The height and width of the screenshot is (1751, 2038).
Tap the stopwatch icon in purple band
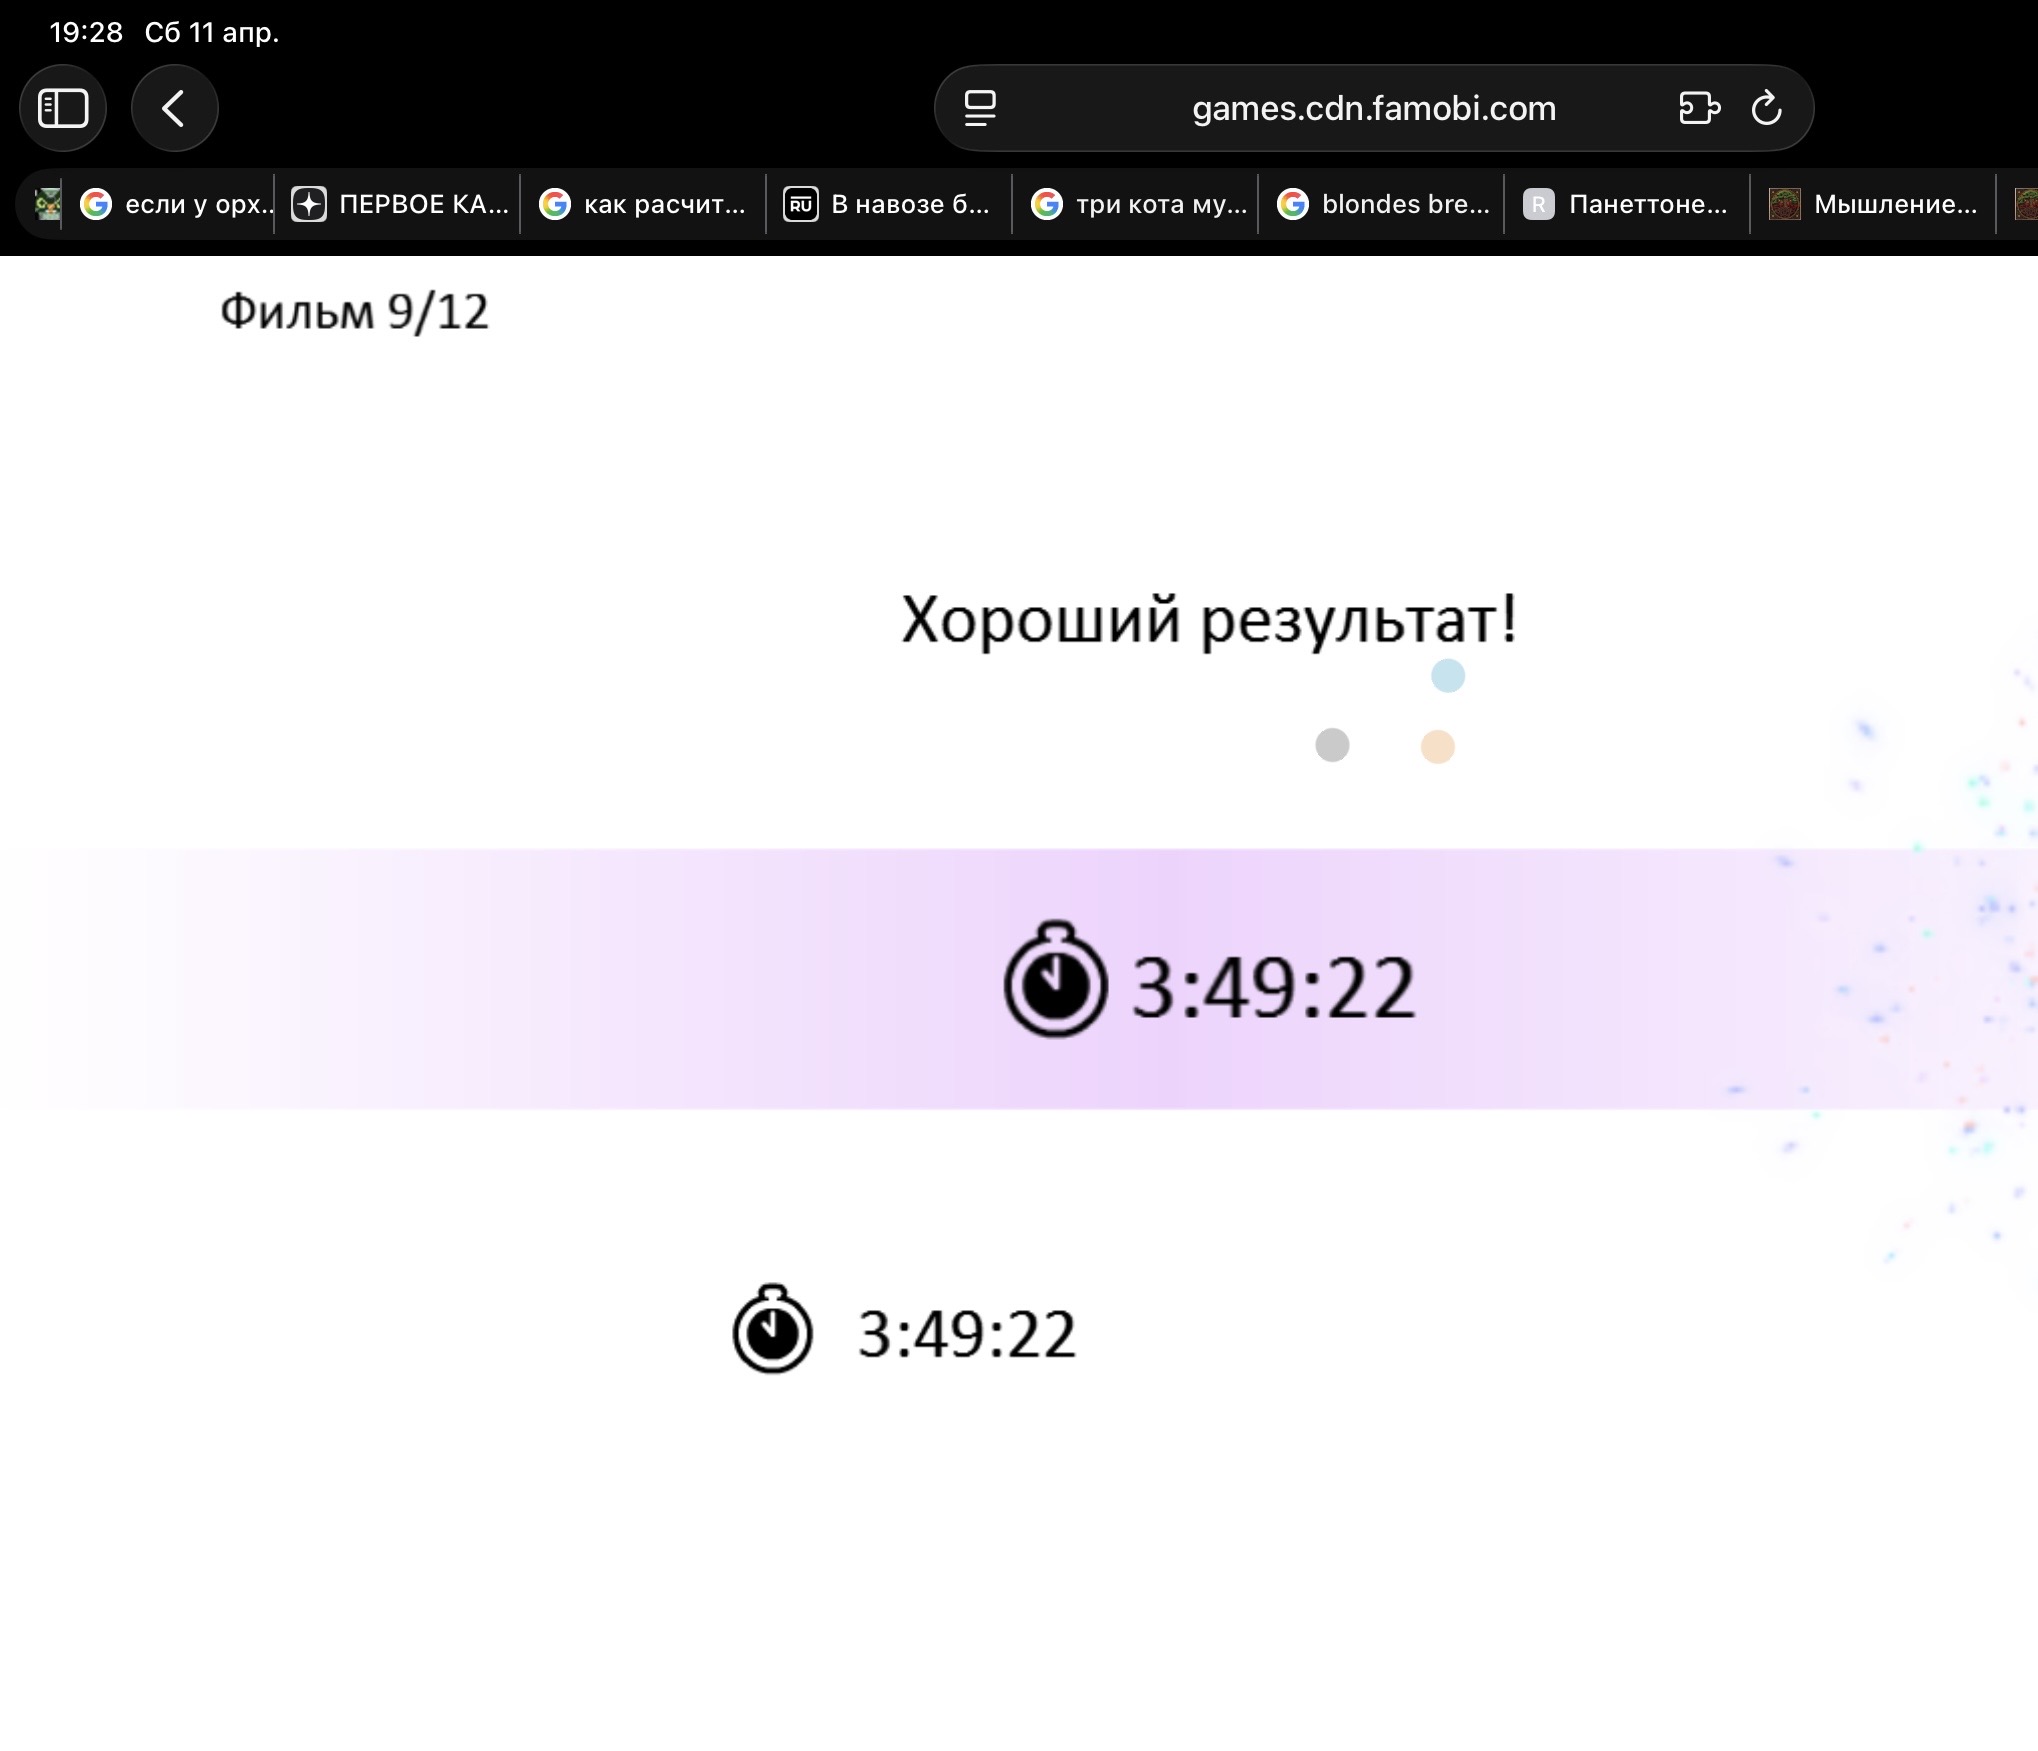pyautogui.click(x=1055, y=981)
